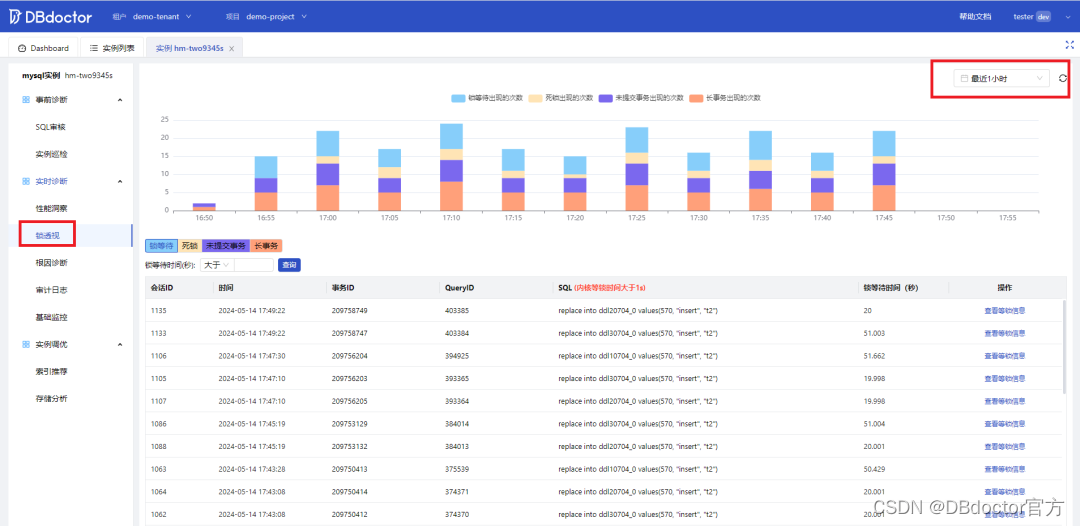Click the lock wait time input field
Screen dimensions: 1080x526
(x=253, y=264)
